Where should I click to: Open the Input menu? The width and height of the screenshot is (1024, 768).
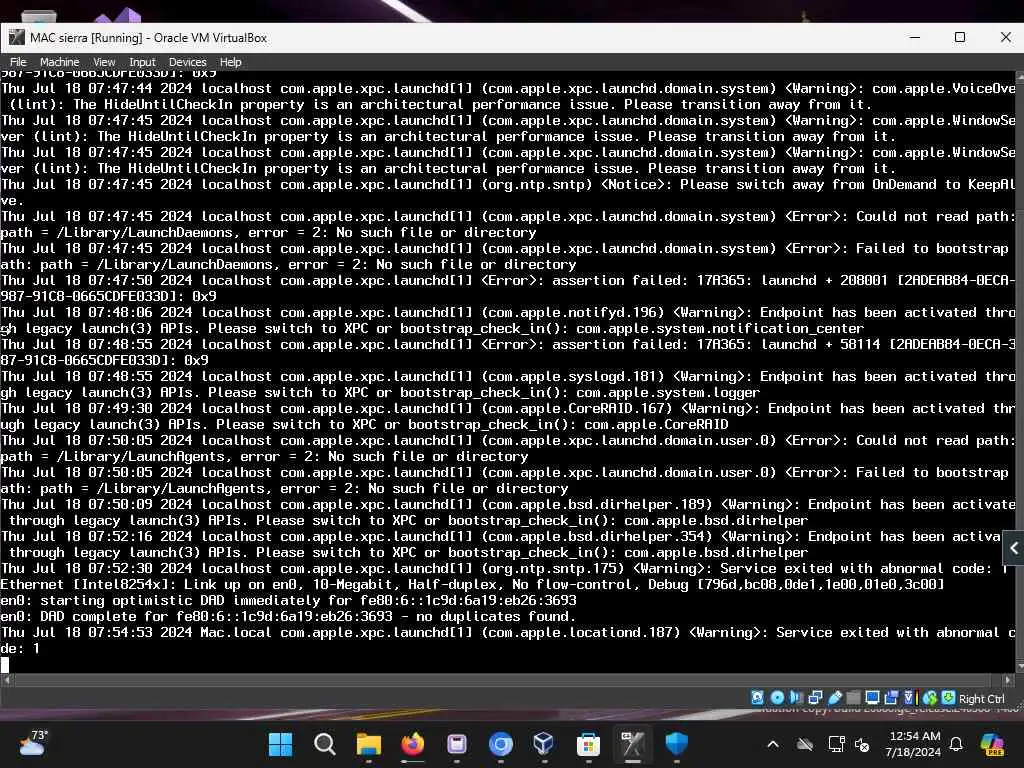coord(142,62)
